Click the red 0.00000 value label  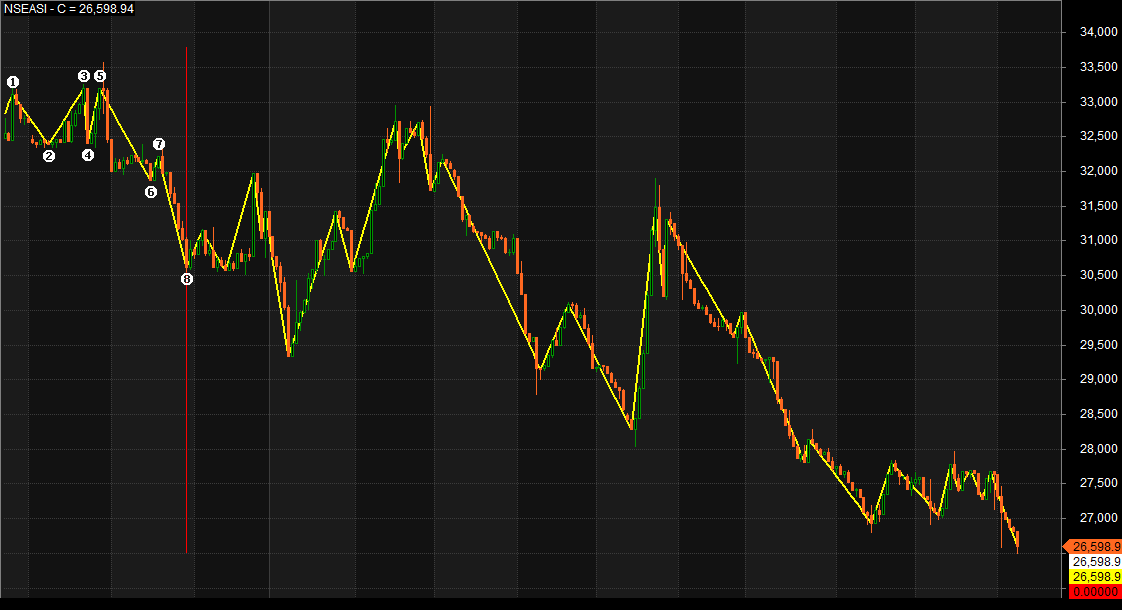pos(1095,592)
